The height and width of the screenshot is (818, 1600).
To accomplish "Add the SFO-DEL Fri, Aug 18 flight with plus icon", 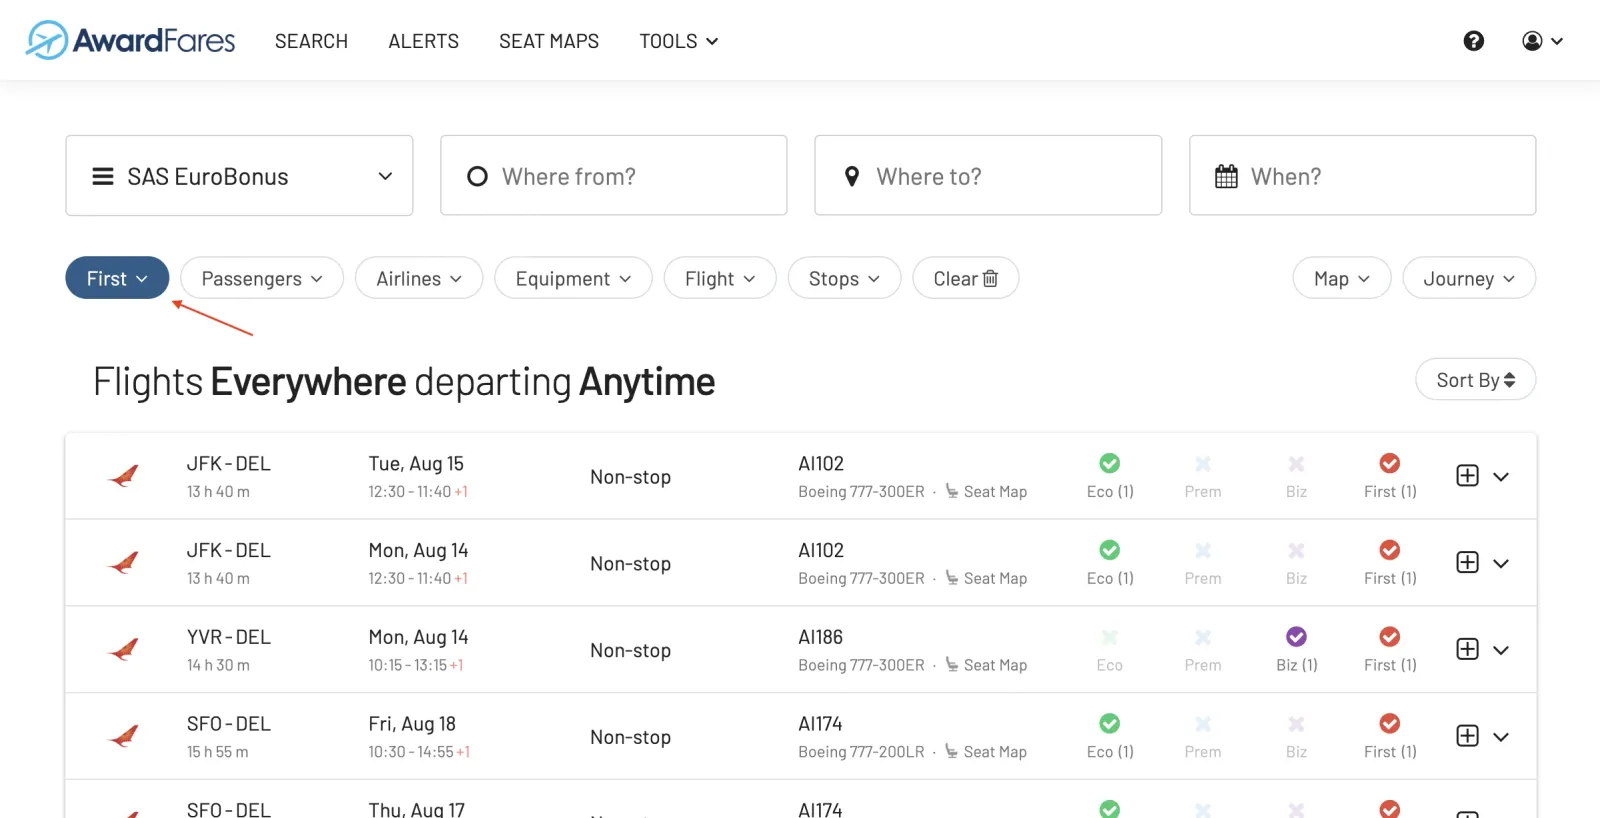I will tap(1467, 736).
